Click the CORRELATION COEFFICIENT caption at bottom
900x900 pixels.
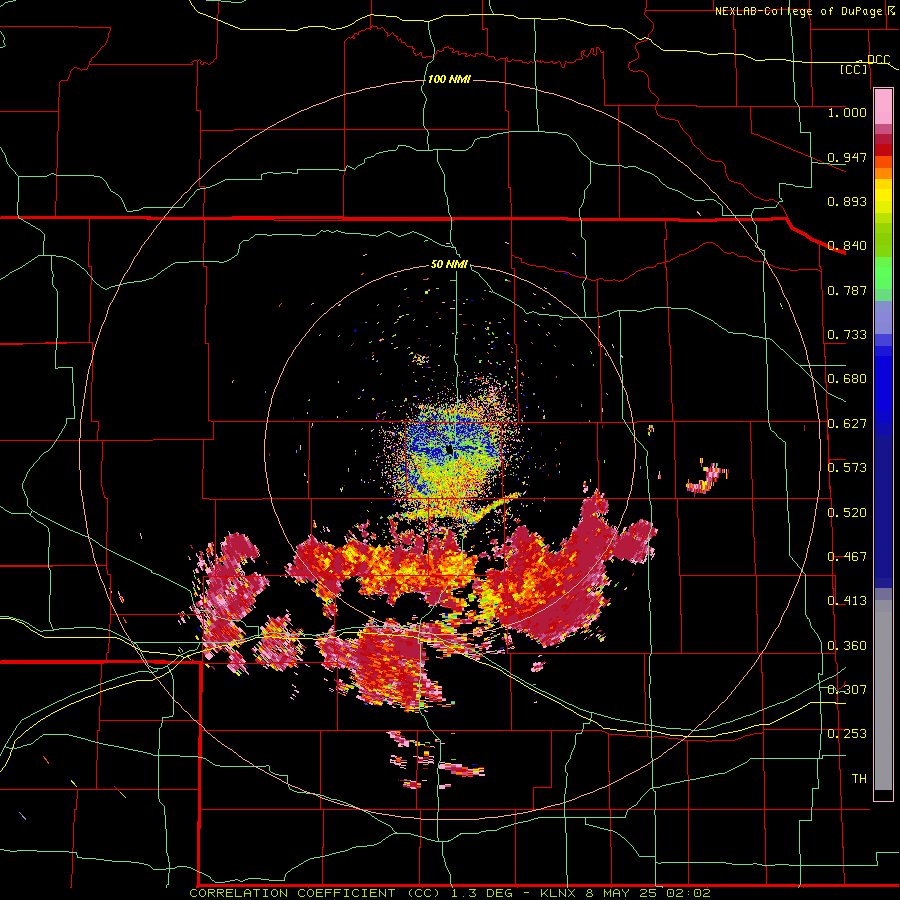pos(450,893)
